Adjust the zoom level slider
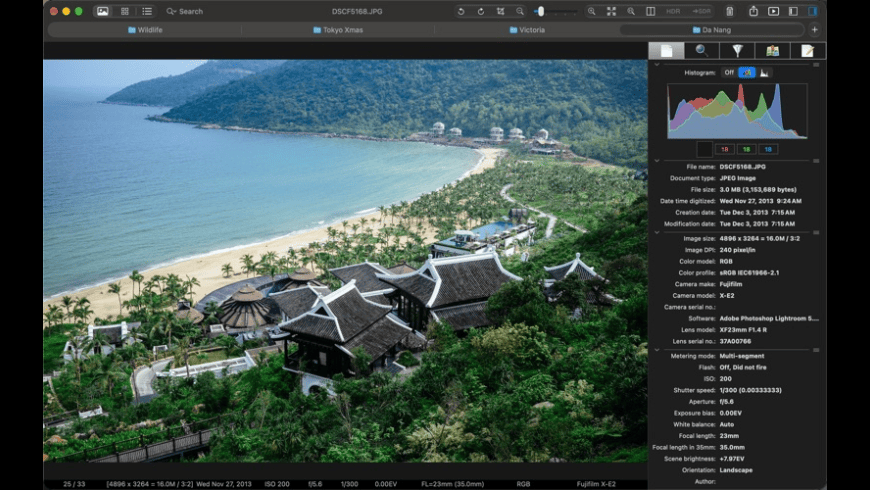 (x=555, y=11)
